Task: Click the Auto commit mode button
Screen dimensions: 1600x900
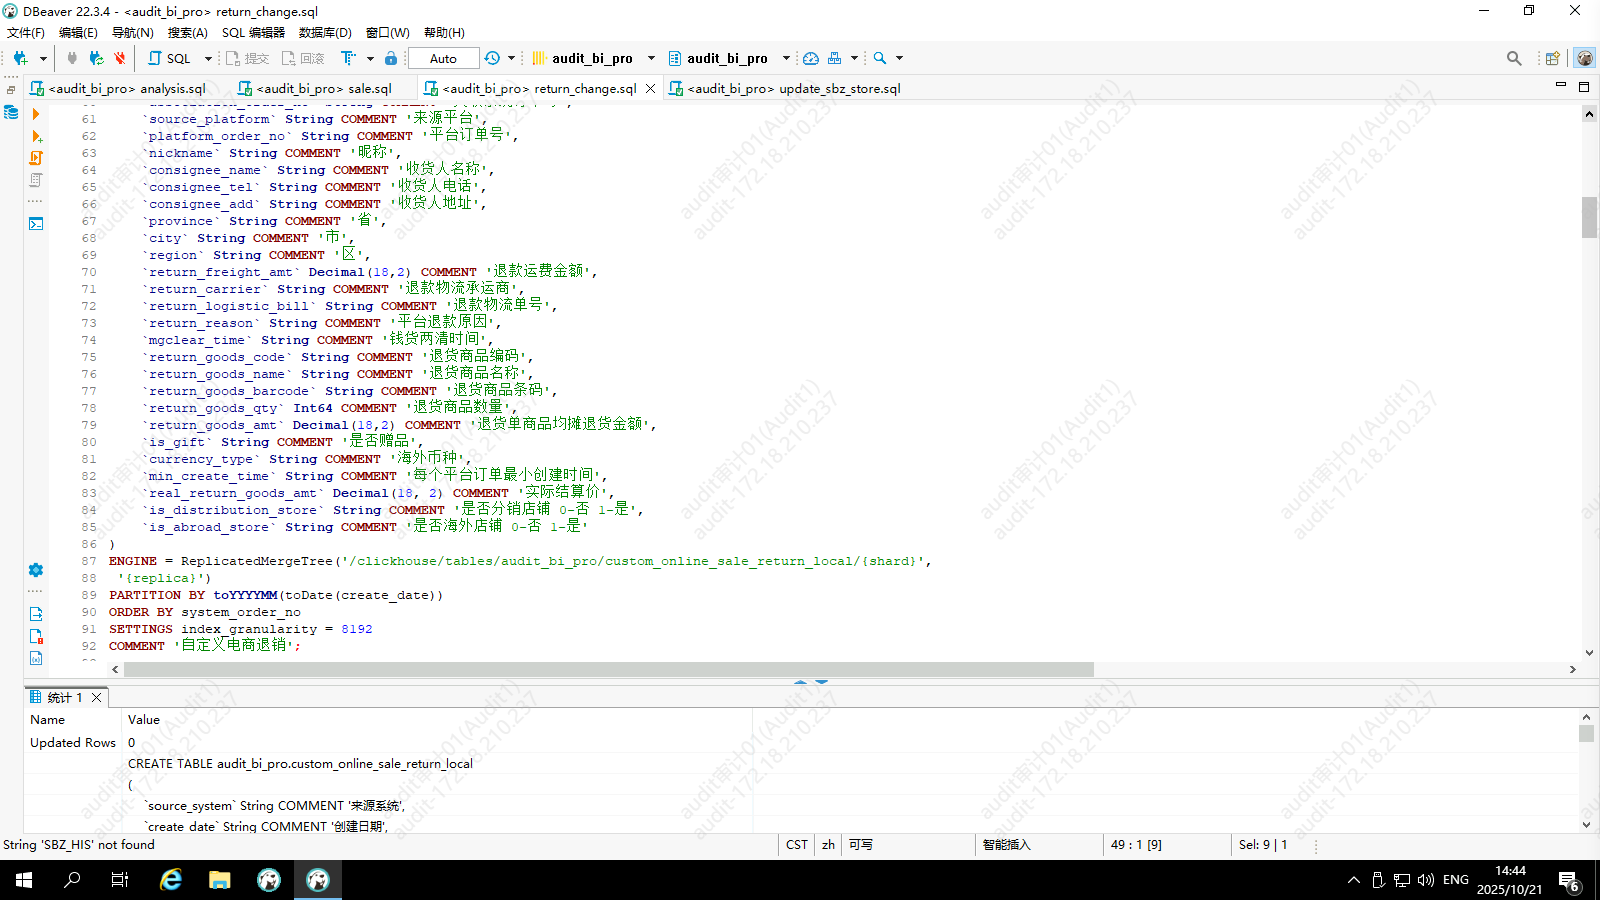Action: (x=443, y=58)
